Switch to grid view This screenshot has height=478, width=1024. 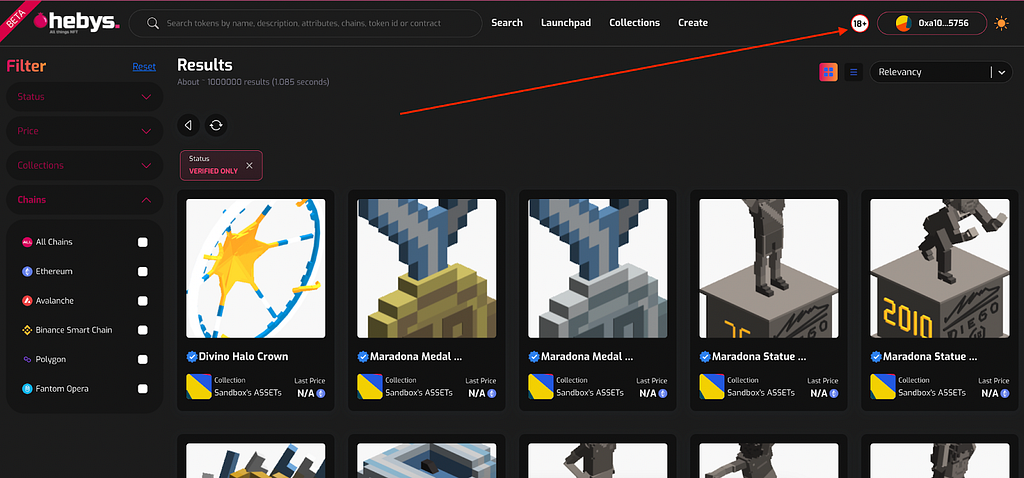click(829, 72)
